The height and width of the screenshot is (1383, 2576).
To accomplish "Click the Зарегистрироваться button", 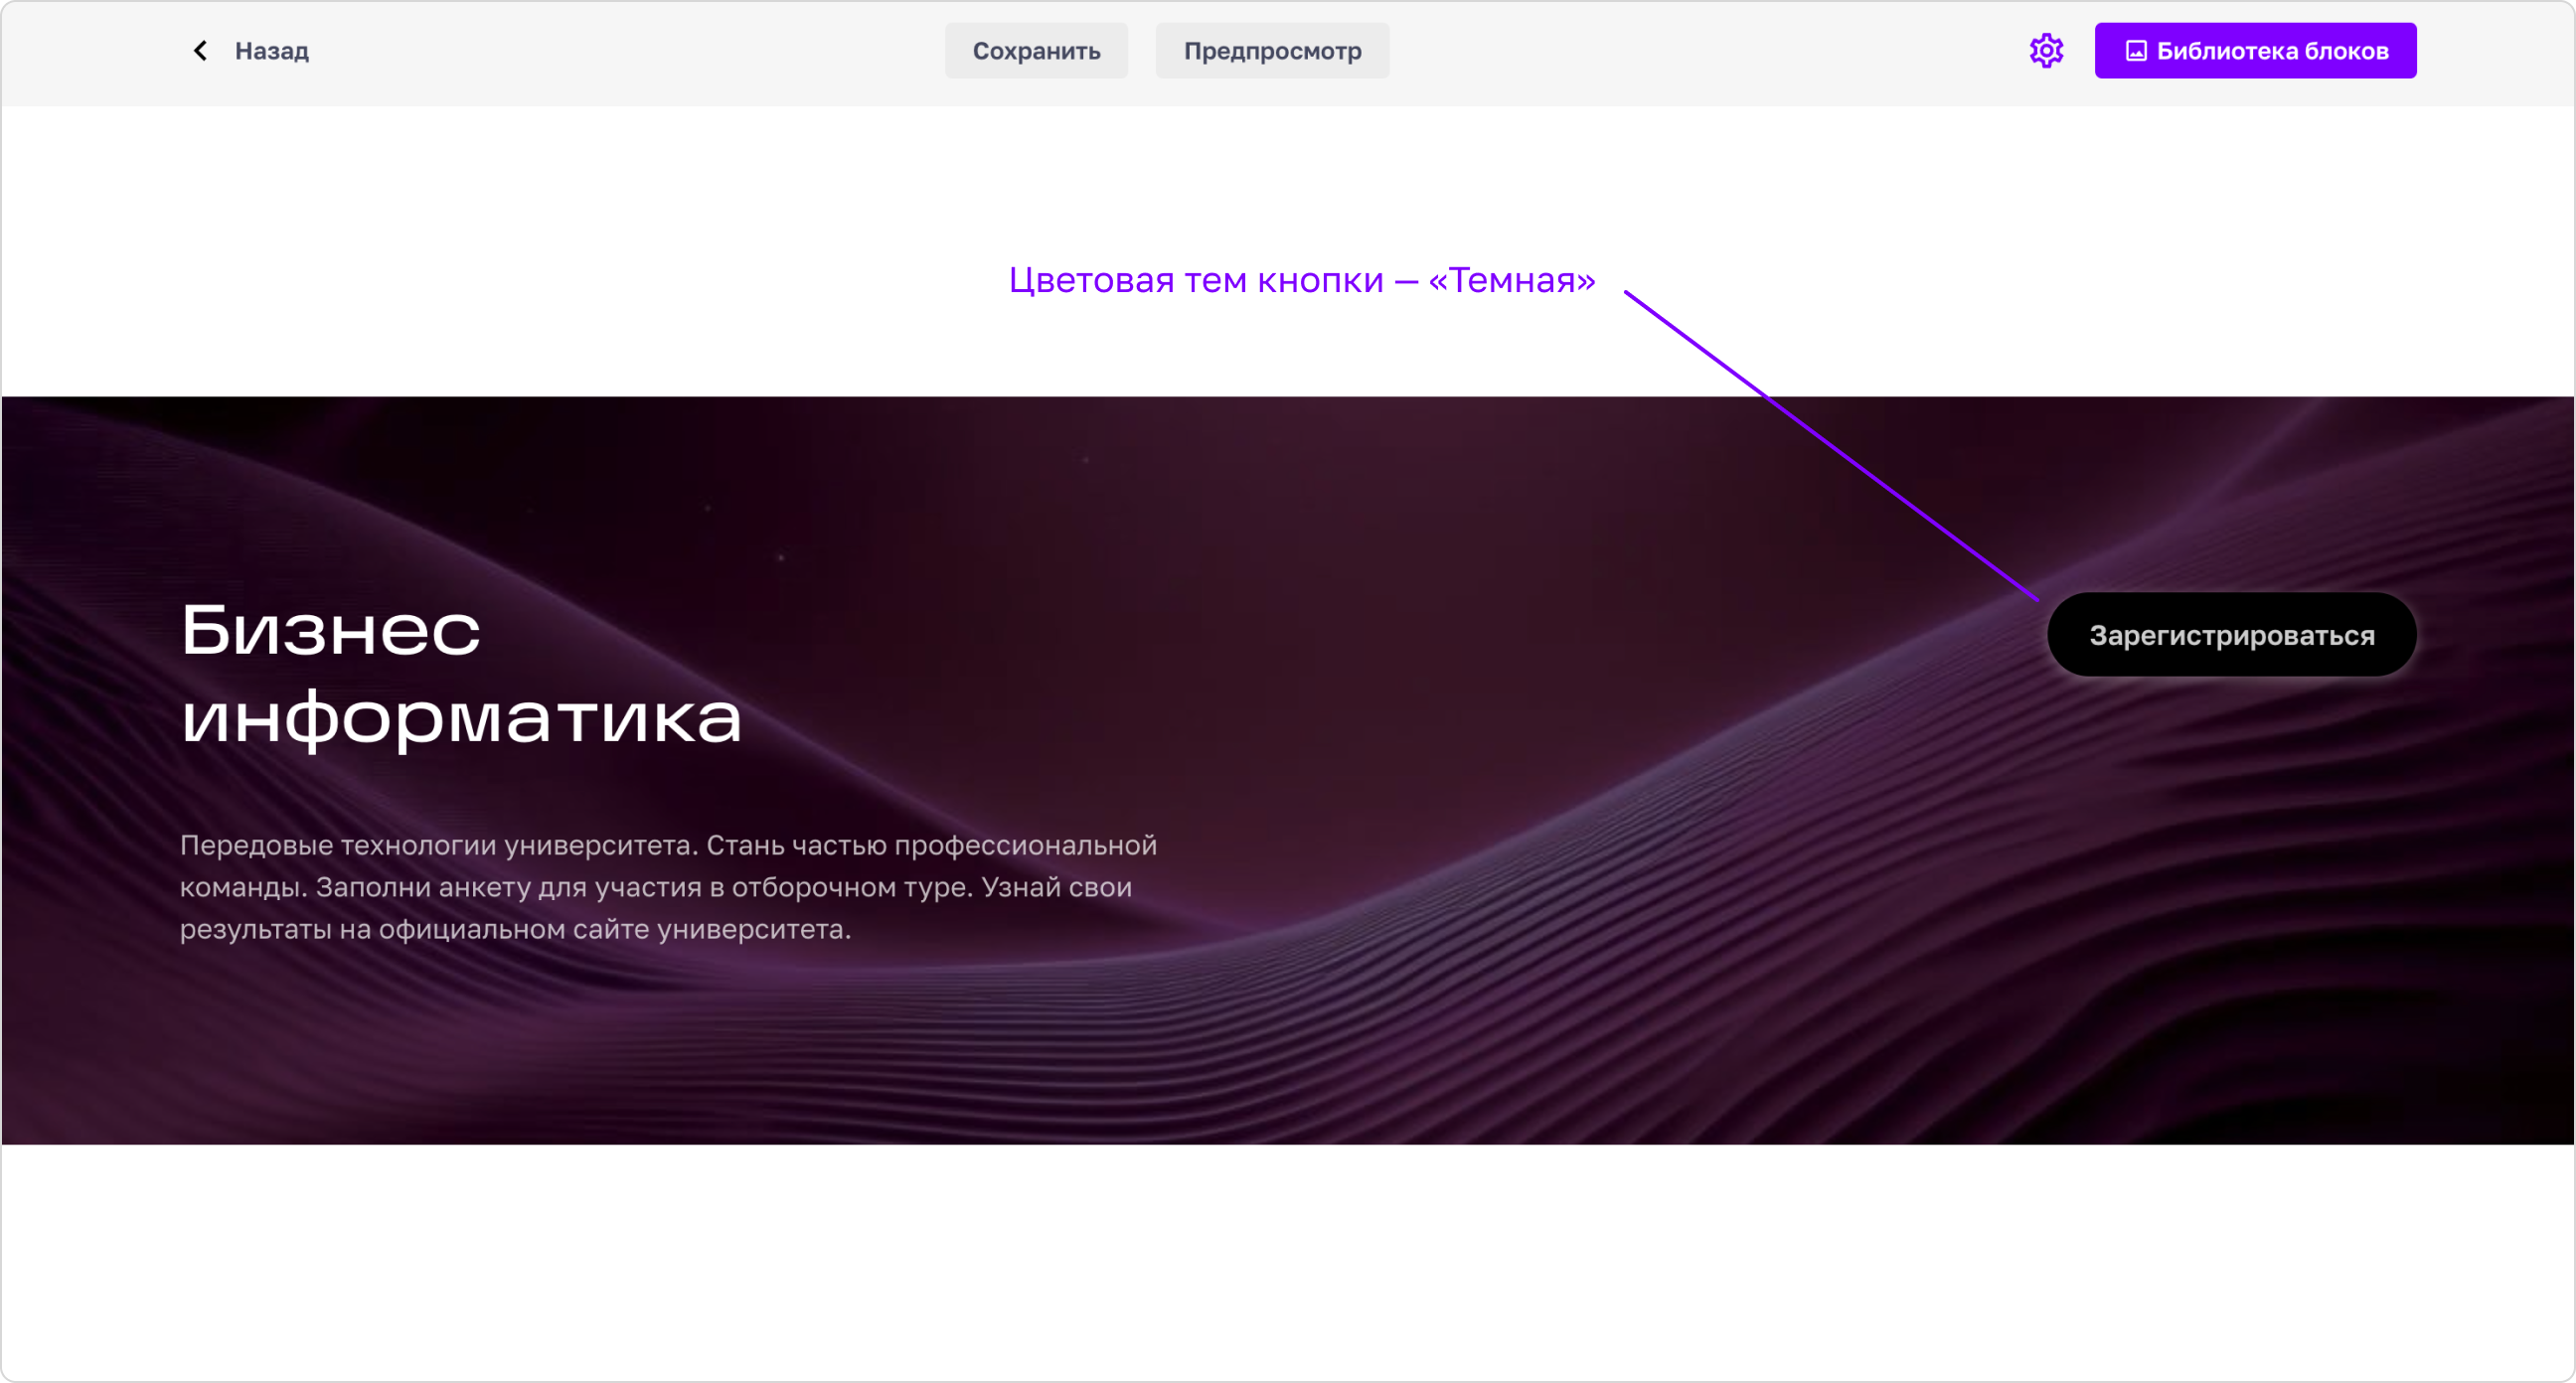I will pyautogui.click(x=2231, y=635).
